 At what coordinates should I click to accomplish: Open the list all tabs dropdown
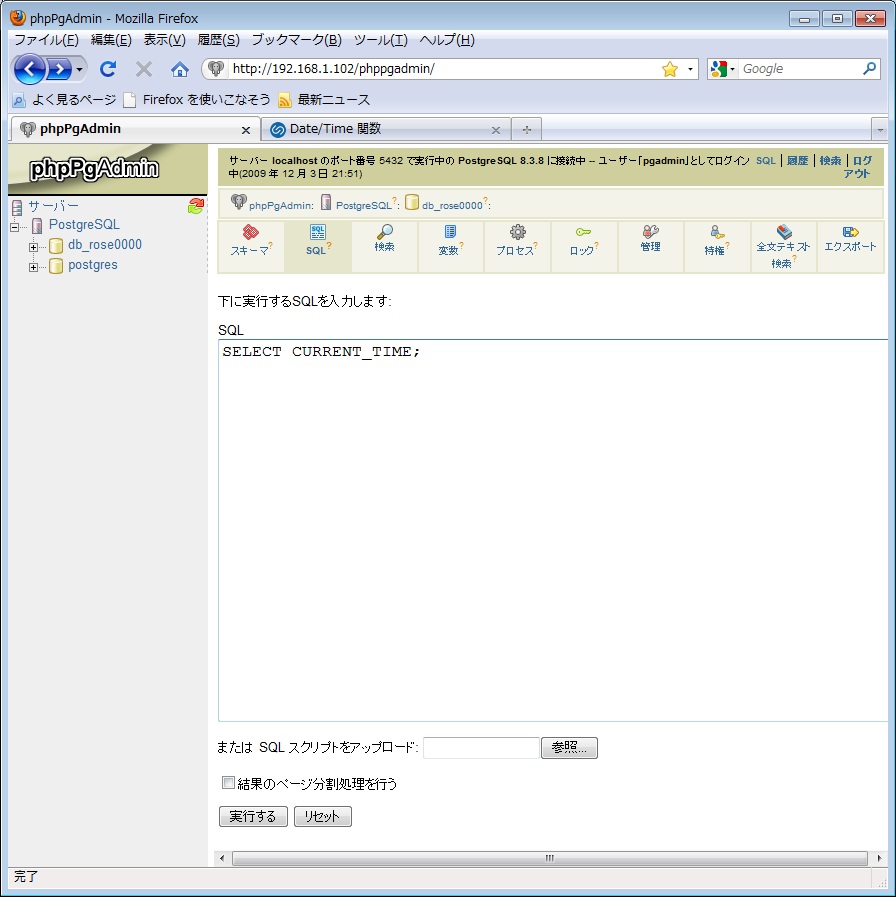click(880, 130)
